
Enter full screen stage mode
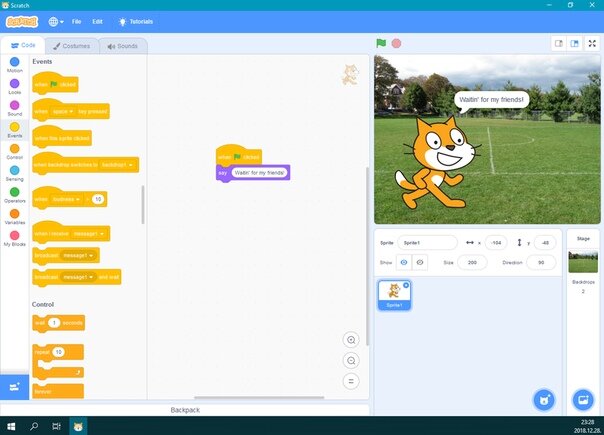[x=592, y=44]
